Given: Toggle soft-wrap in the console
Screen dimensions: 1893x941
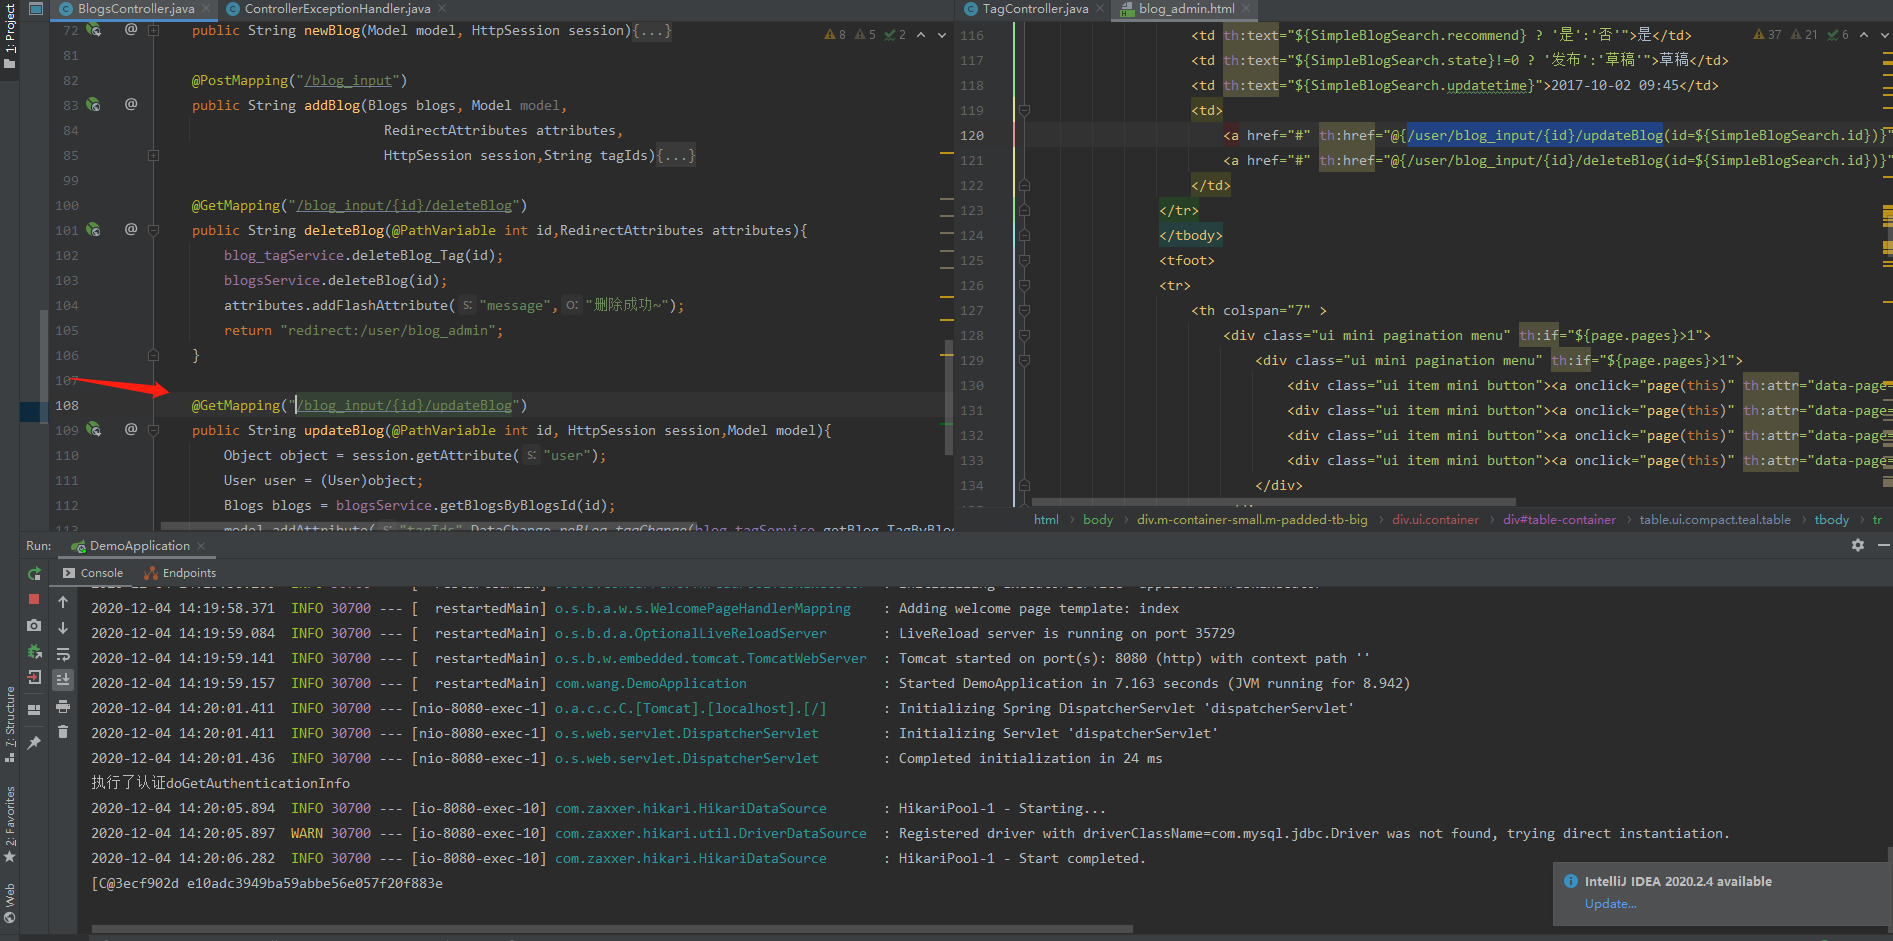Looking at the screenshot, I should (x=63, y=654).
